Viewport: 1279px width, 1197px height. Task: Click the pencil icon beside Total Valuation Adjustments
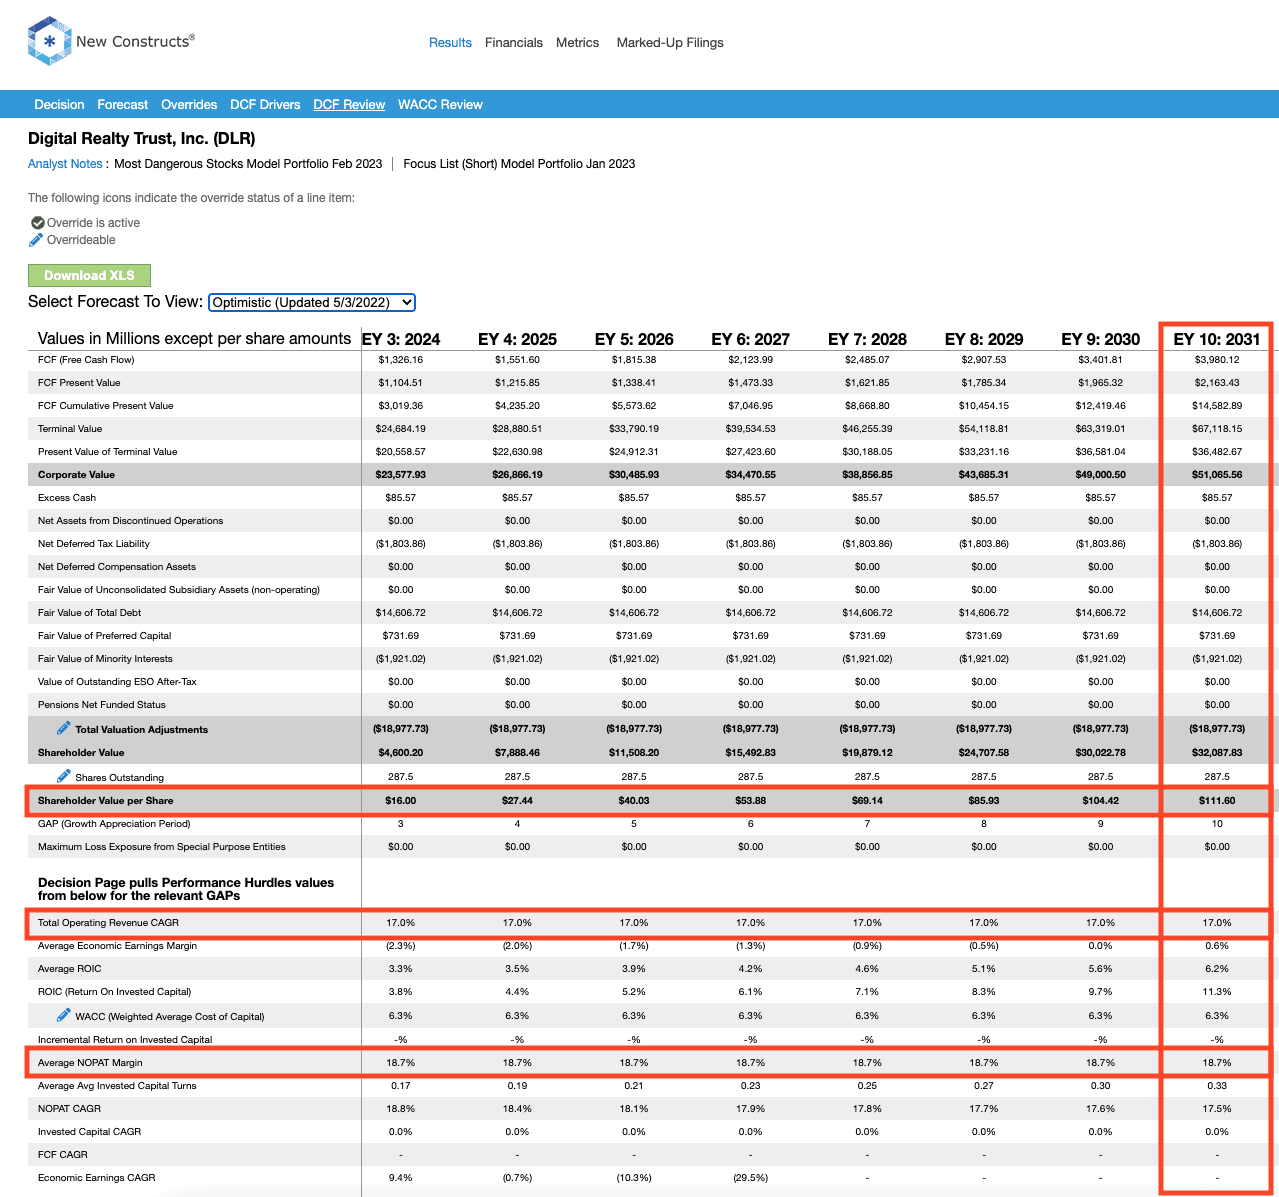64,728
